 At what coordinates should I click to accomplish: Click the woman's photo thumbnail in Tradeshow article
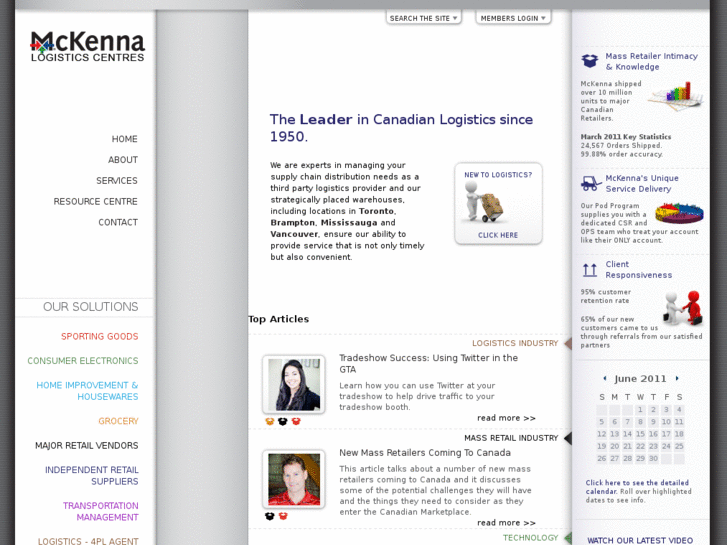coord(293,385)
